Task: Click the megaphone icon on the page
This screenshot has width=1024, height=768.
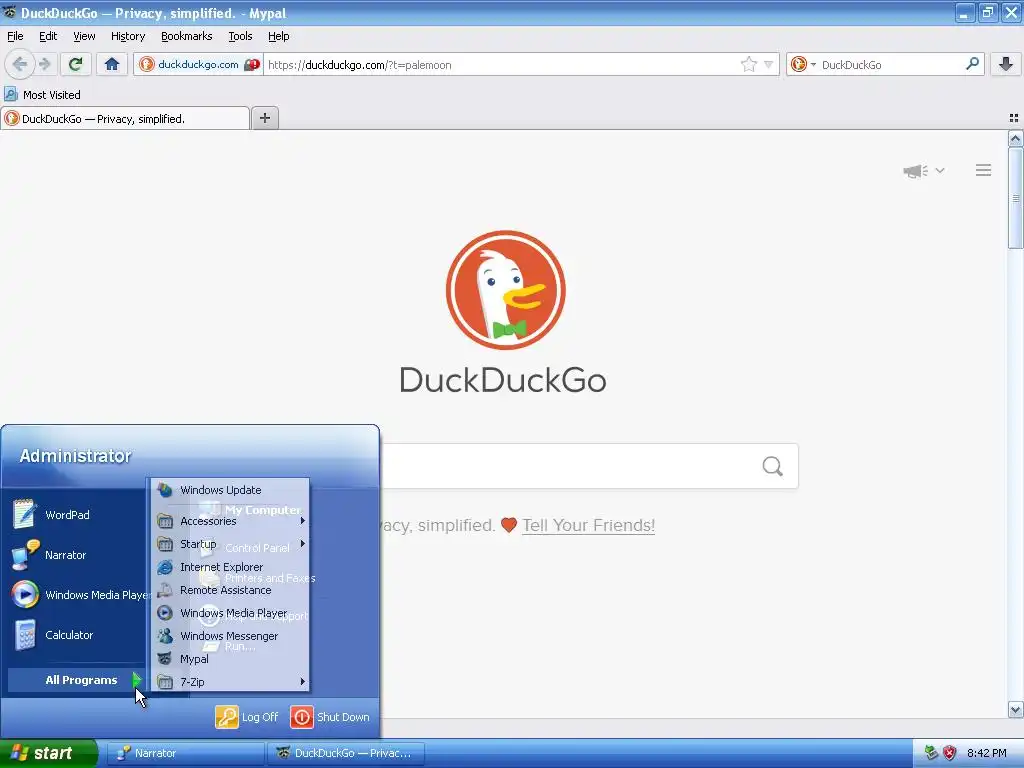Action: [916, 171]
